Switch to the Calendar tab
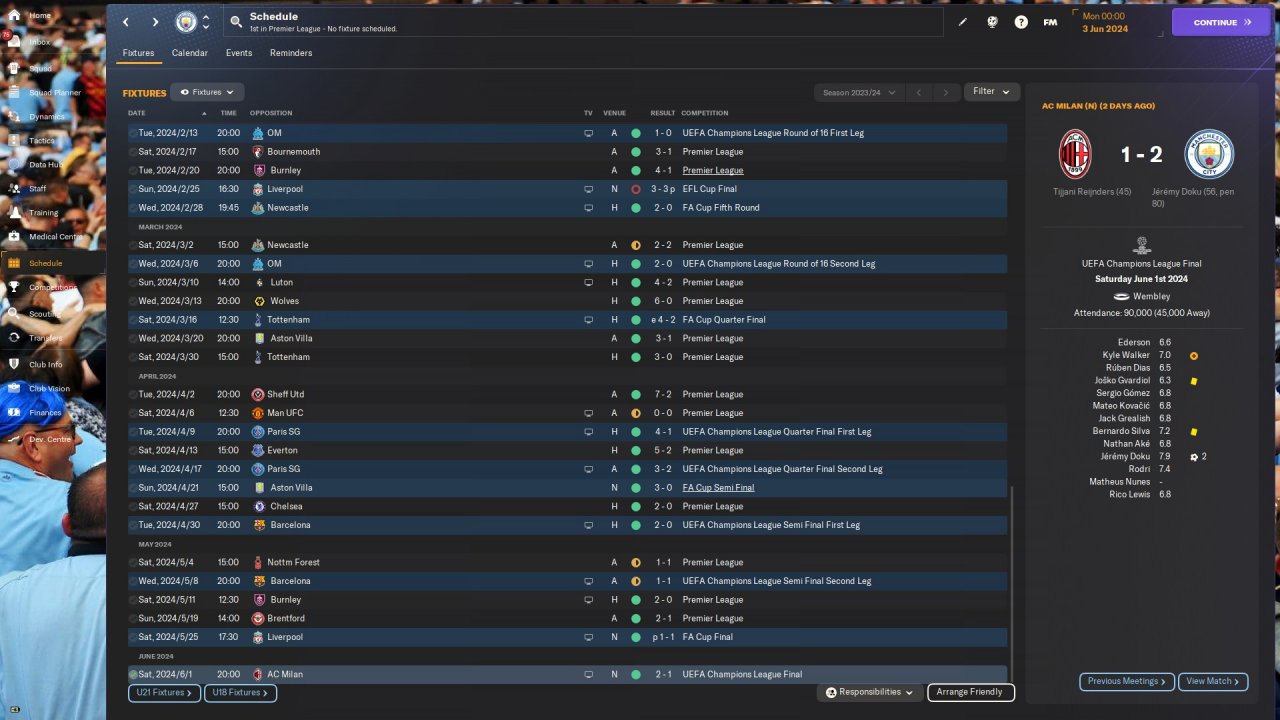 point(190,53)
